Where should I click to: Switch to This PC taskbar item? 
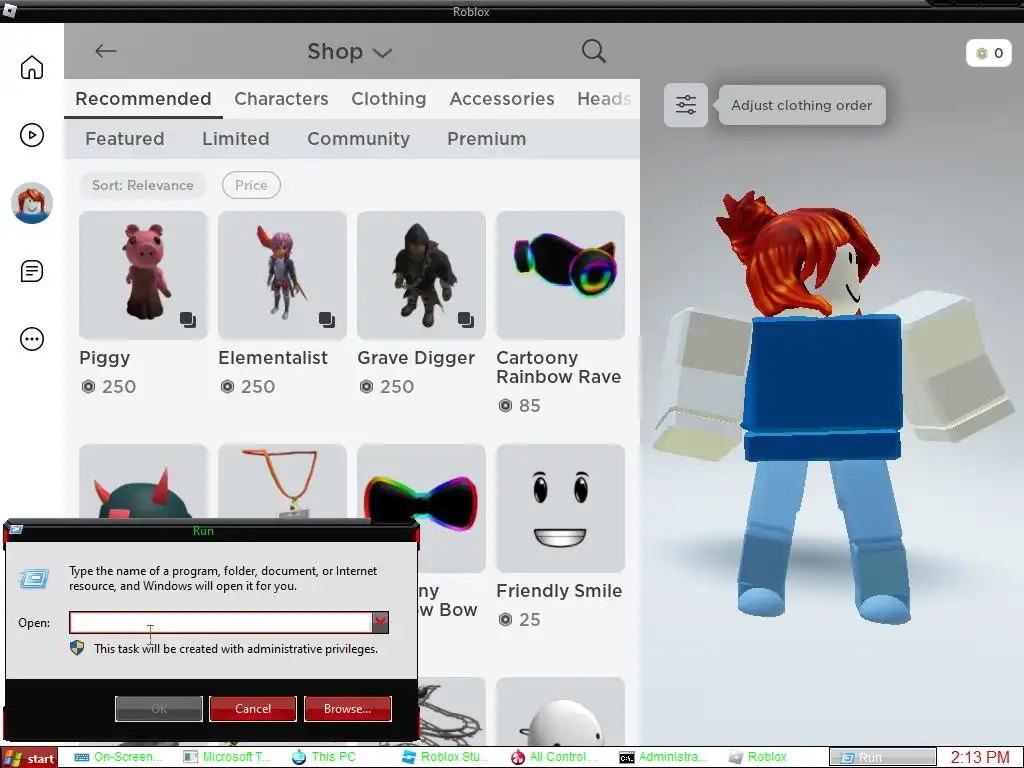pyautogui.click(x=325, y=757)
